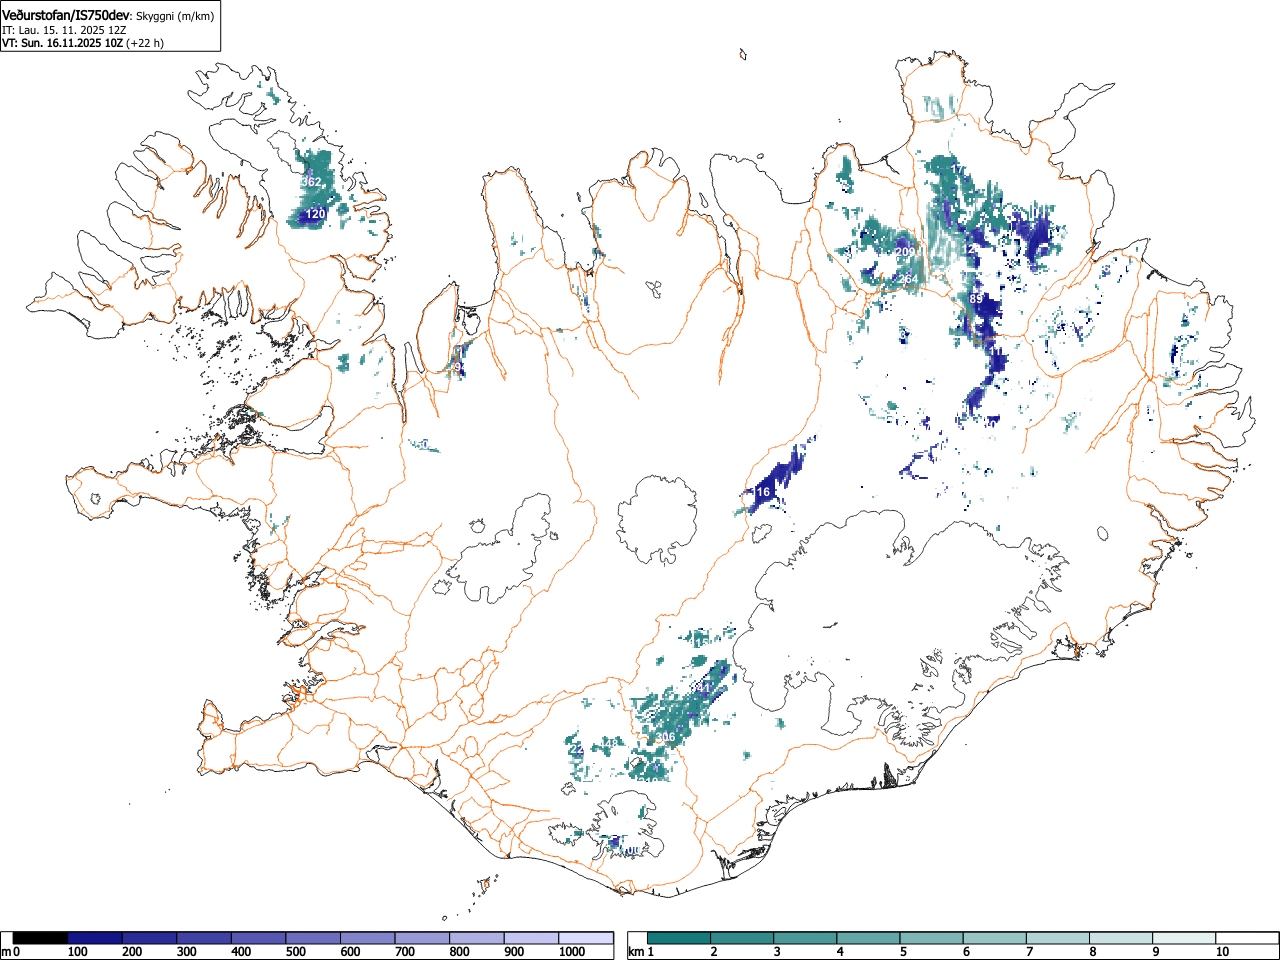The height and width of the screenshot is (960, 1280).
Task: Click the '209' value in the north
Action: 905,251
